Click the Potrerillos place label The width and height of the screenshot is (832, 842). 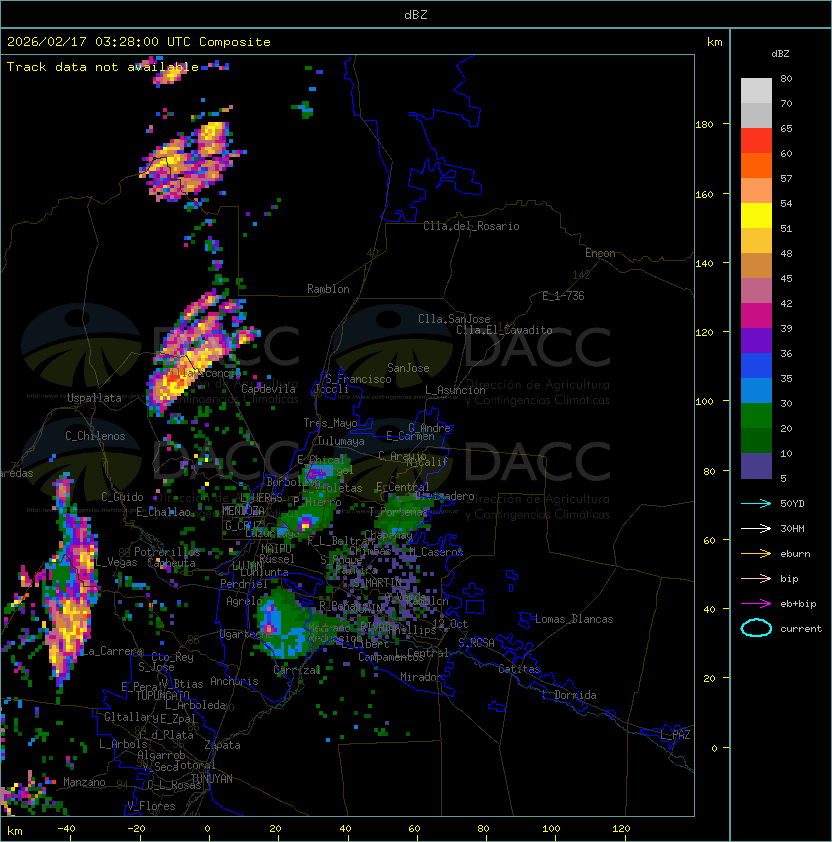coord(167,551)
